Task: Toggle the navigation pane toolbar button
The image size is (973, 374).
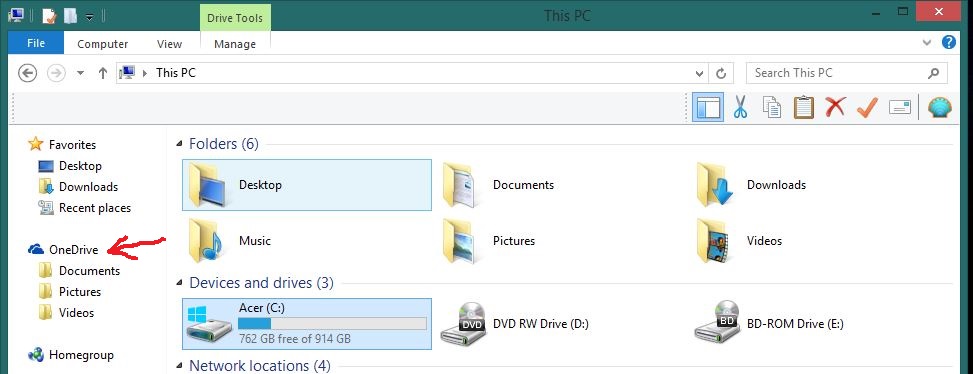Action: (x=707, y=108)
